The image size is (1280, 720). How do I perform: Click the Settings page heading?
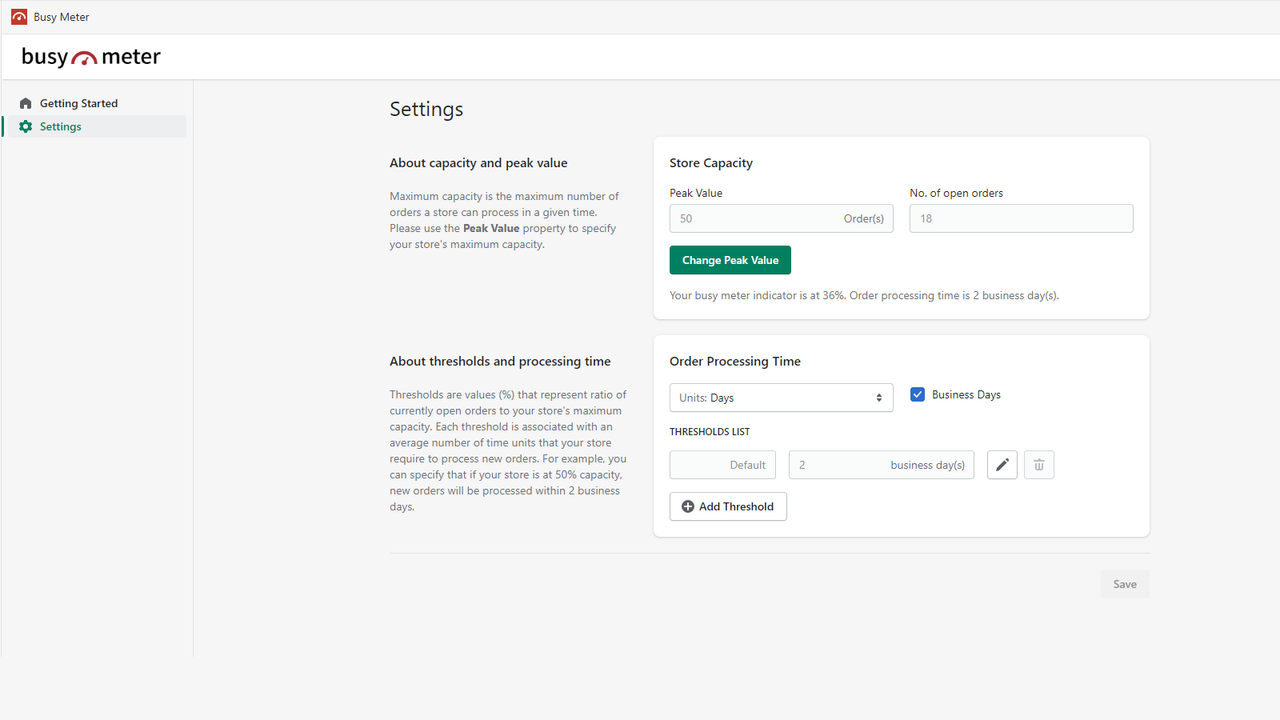tap(426, 109)
